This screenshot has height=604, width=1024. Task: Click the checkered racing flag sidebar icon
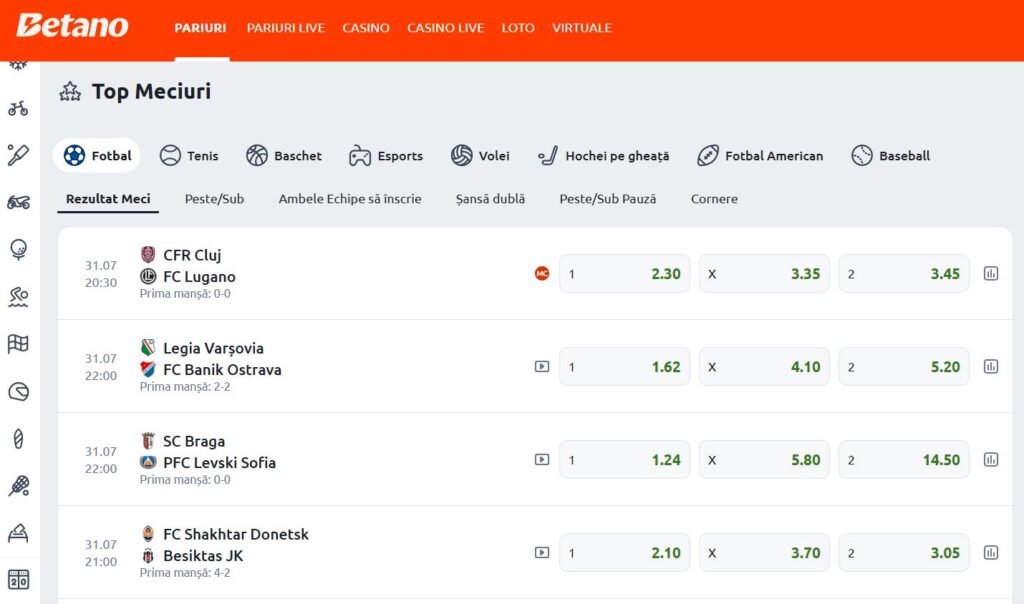click(x=18, y=344)
